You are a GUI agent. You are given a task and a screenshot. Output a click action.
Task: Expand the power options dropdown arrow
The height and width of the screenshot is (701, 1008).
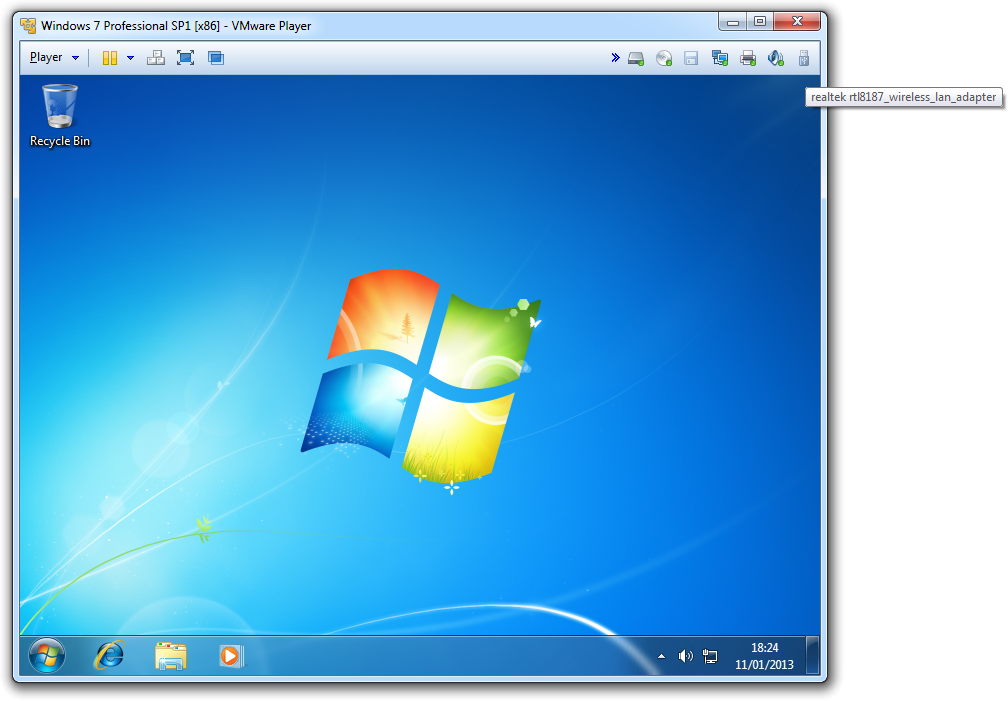[x=130, y=58]
